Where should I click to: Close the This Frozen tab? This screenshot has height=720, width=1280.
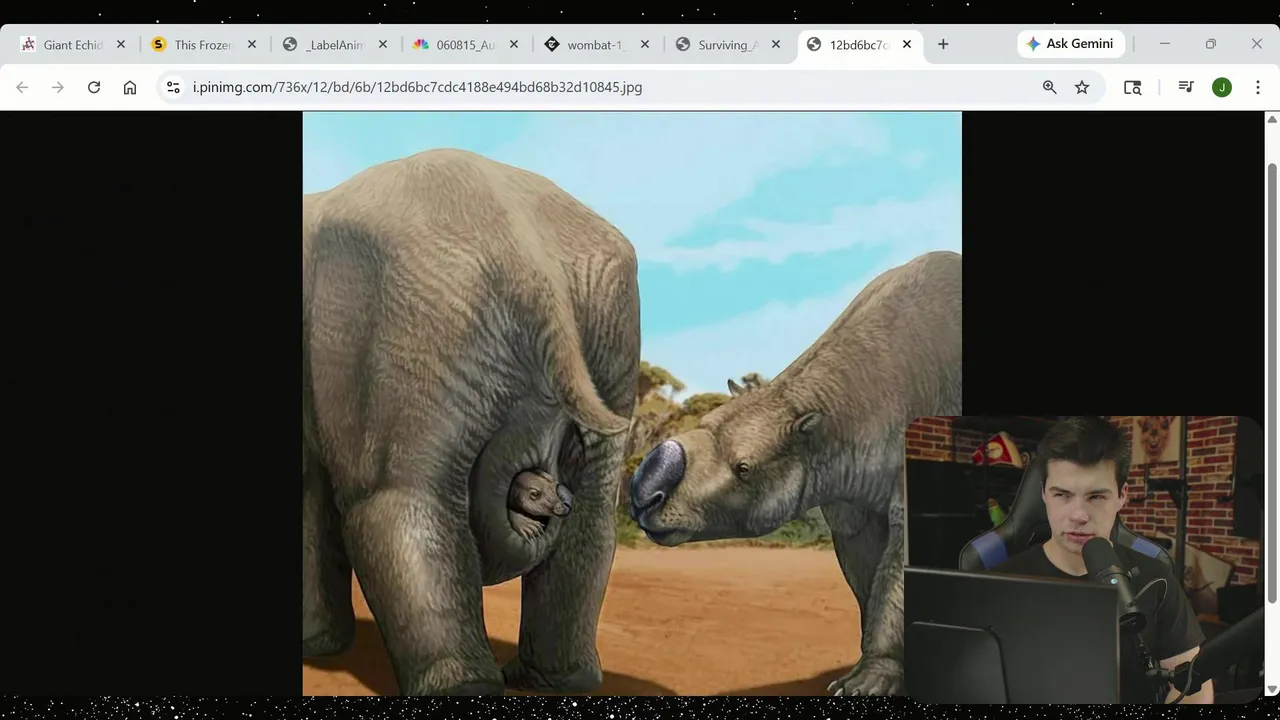[x=252, y=45]
